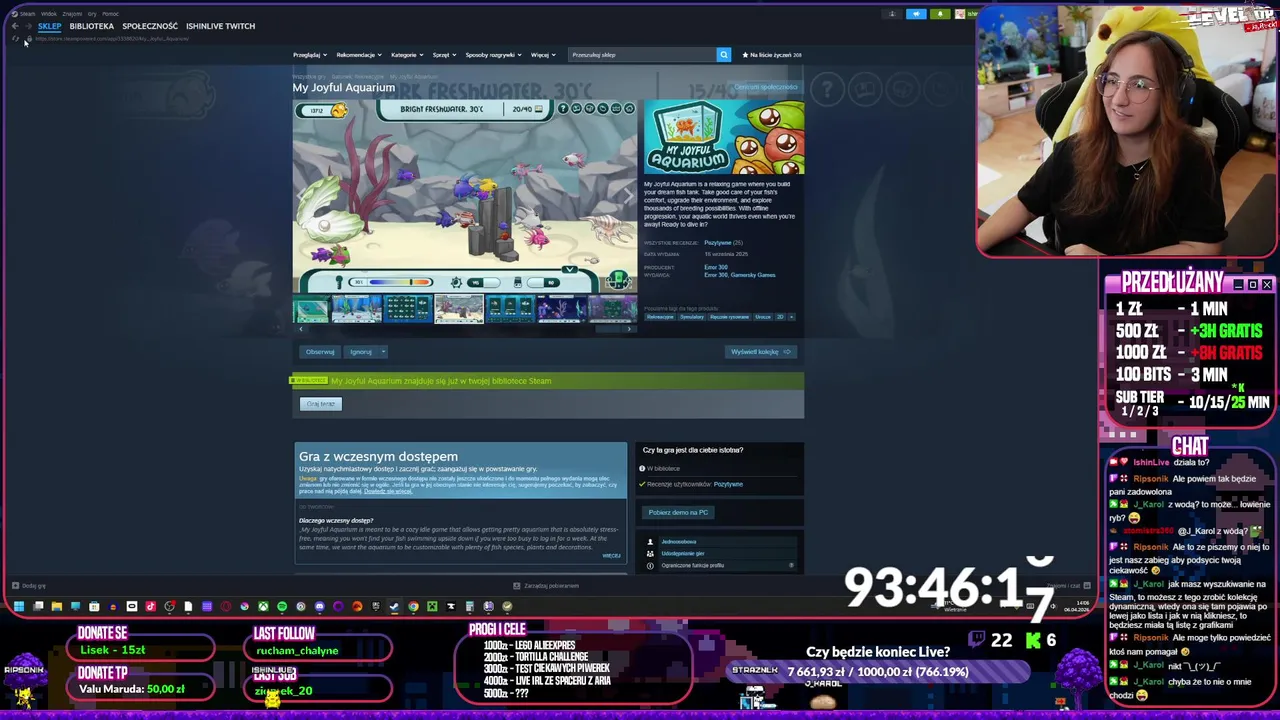Go back with the Steam back arrow

(x=15, y=26)
